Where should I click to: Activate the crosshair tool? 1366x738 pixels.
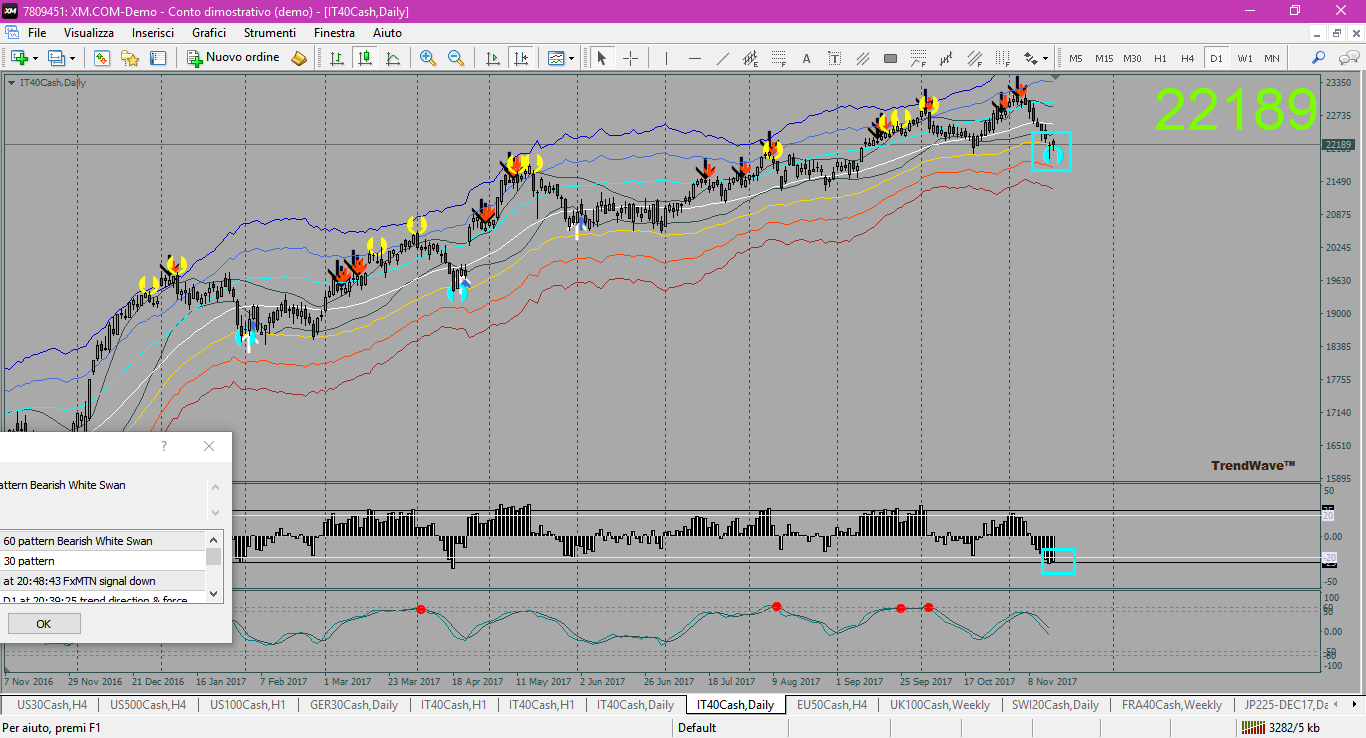pos(630,58)
